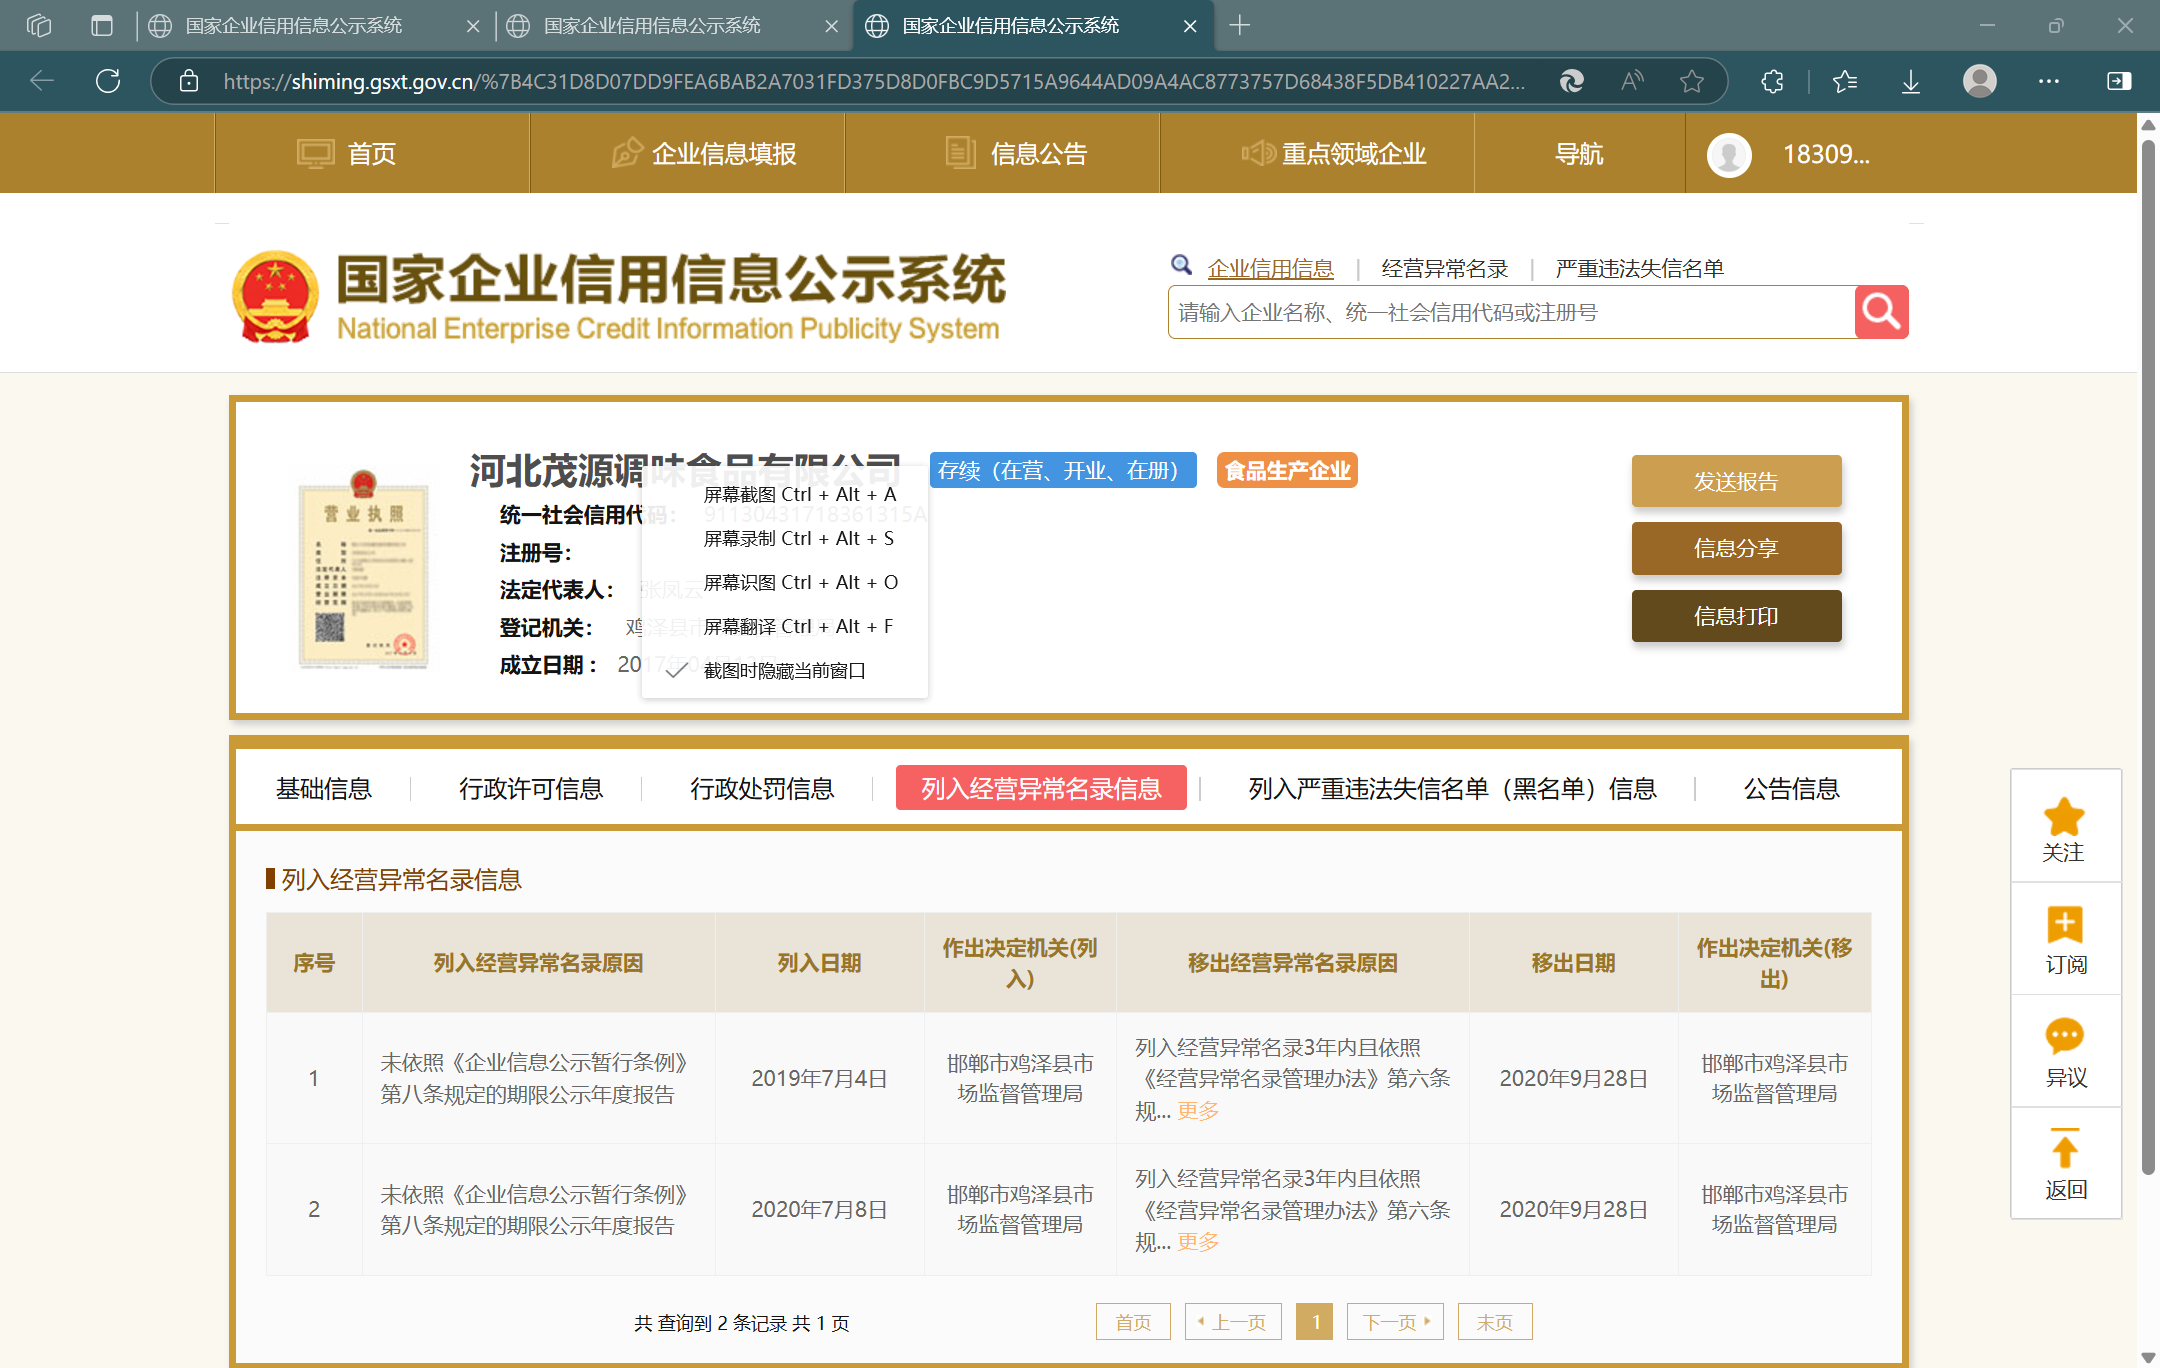Click the 异议 objection bubble icon
Image resolution: width=2160 pixels, height=1368 pixels.
pos(2065,1036)
